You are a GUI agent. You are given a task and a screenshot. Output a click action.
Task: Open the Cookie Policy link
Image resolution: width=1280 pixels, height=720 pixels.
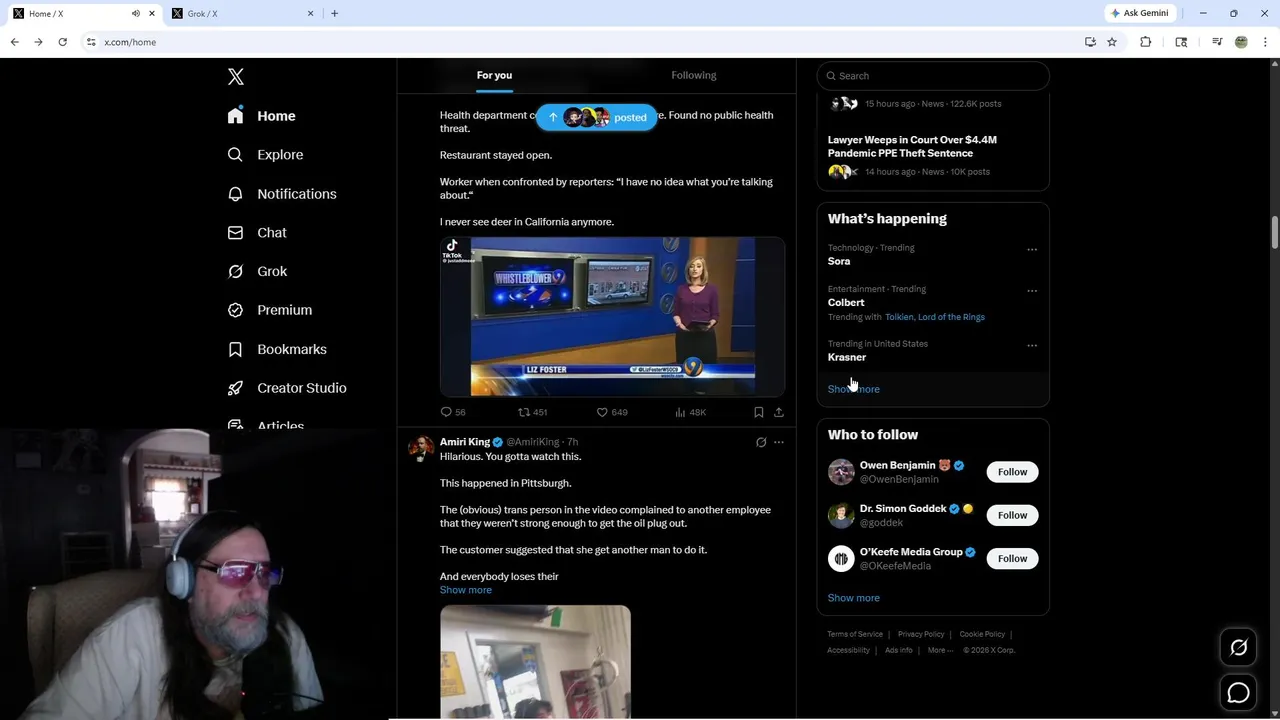[x=982, y=634]
